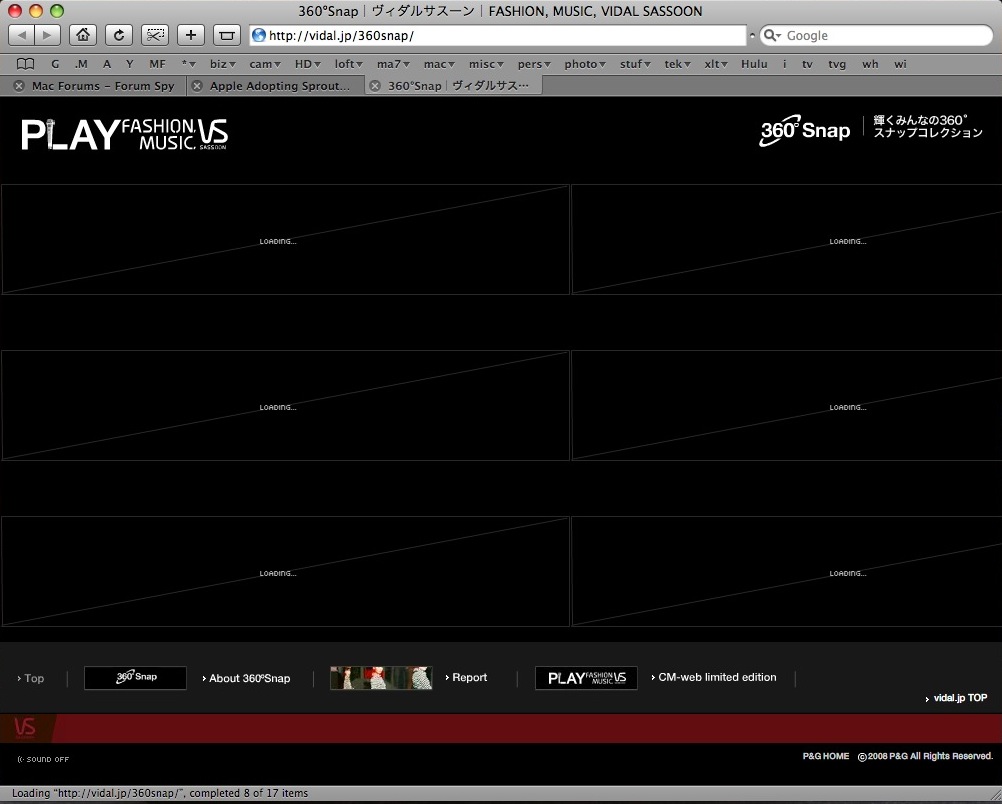Open the Report link
The image size is (1002, 804).
point(466,677)
